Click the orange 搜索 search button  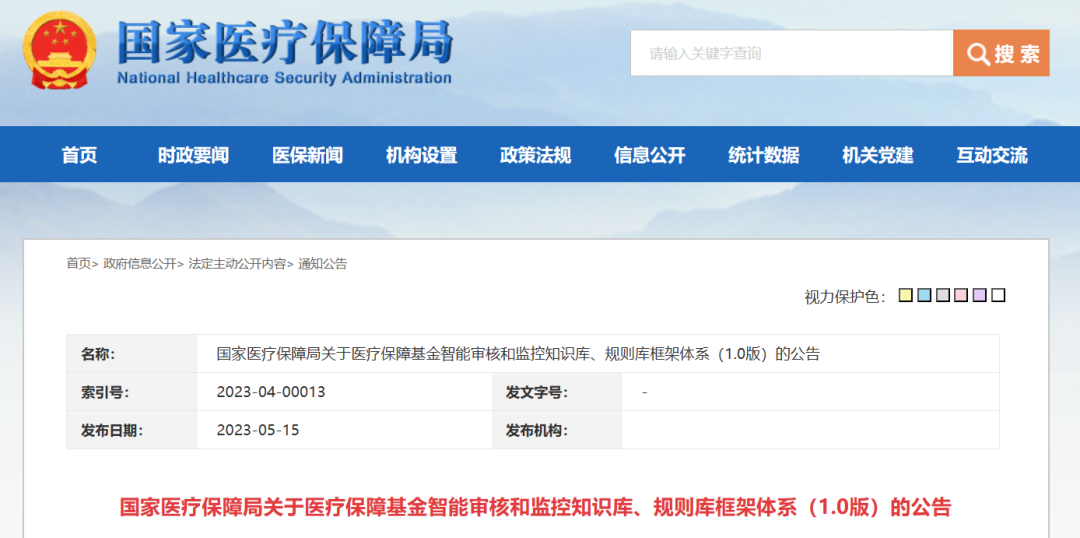(x=1001, y=53)
